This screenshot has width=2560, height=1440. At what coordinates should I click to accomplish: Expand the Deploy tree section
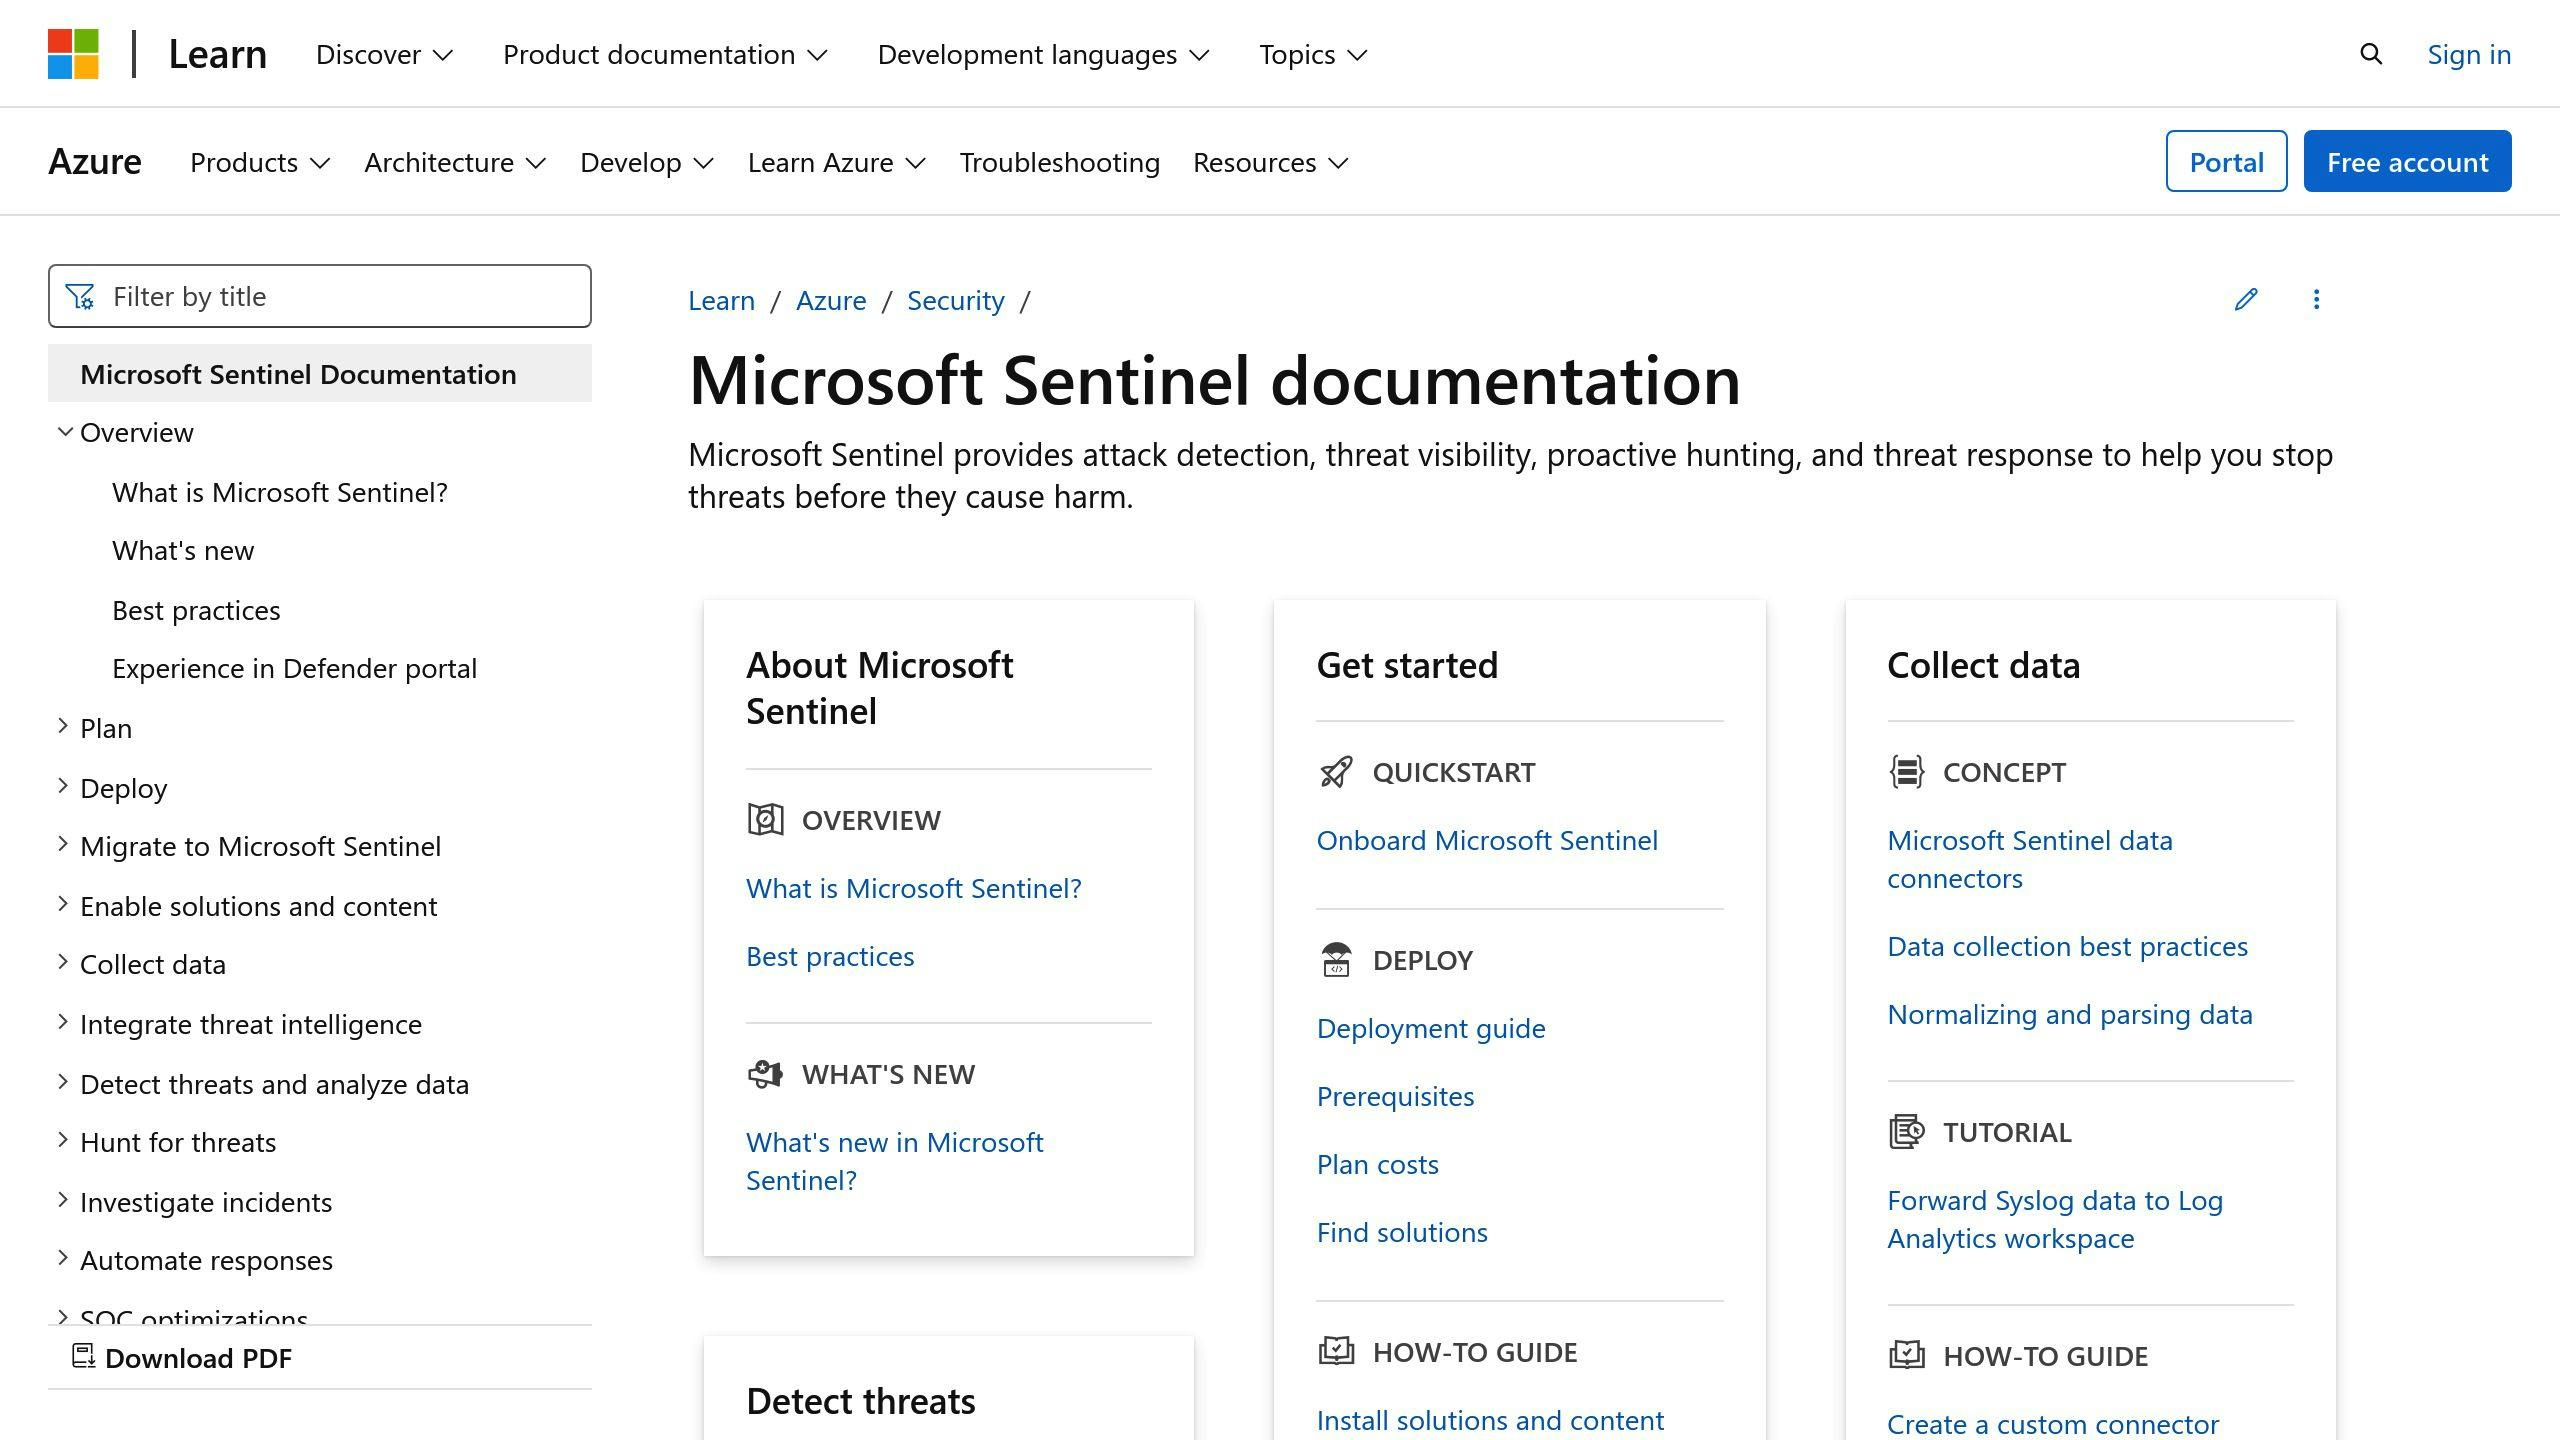pos(62,786)
